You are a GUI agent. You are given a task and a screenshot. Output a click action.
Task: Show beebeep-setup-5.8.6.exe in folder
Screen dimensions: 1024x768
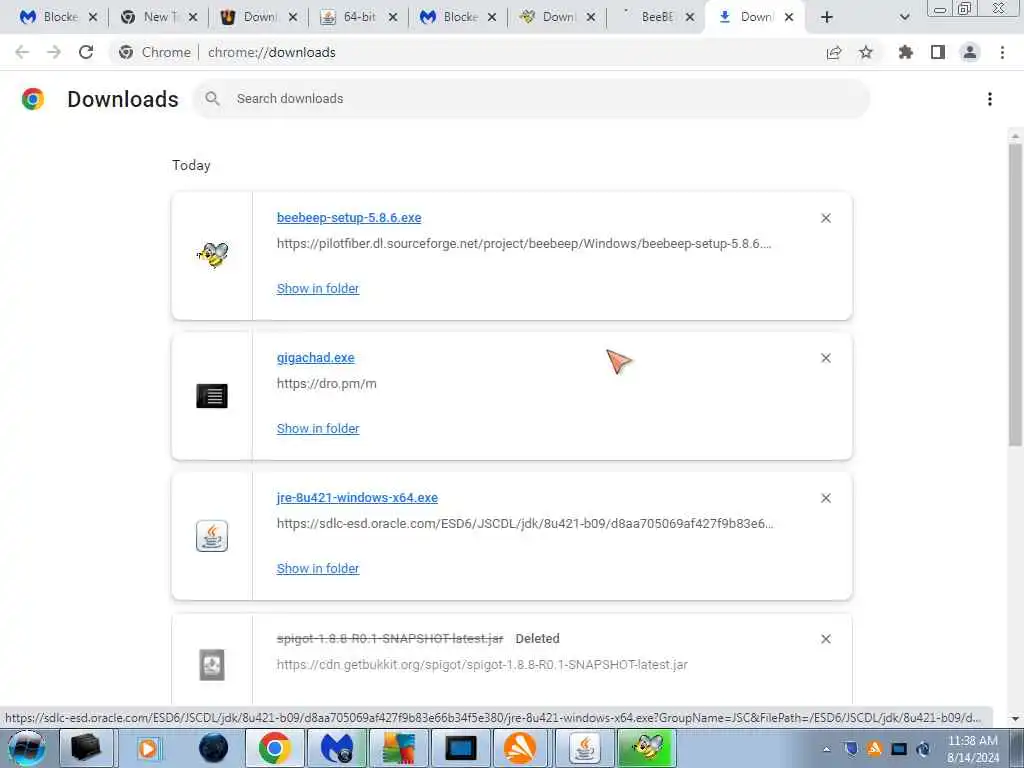(318, 289)
